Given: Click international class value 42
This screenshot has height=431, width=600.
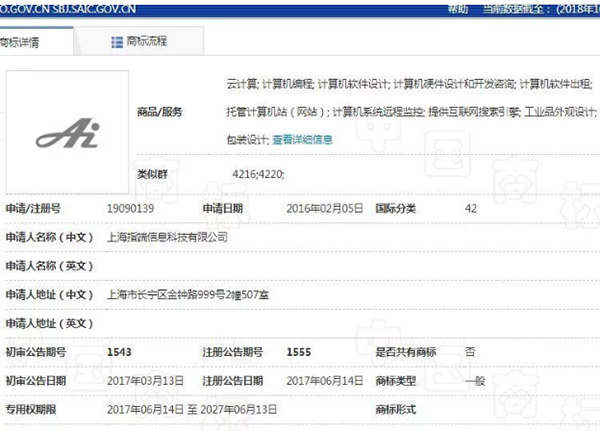Looking at the screenshot, I should click(x=471, y=209).
